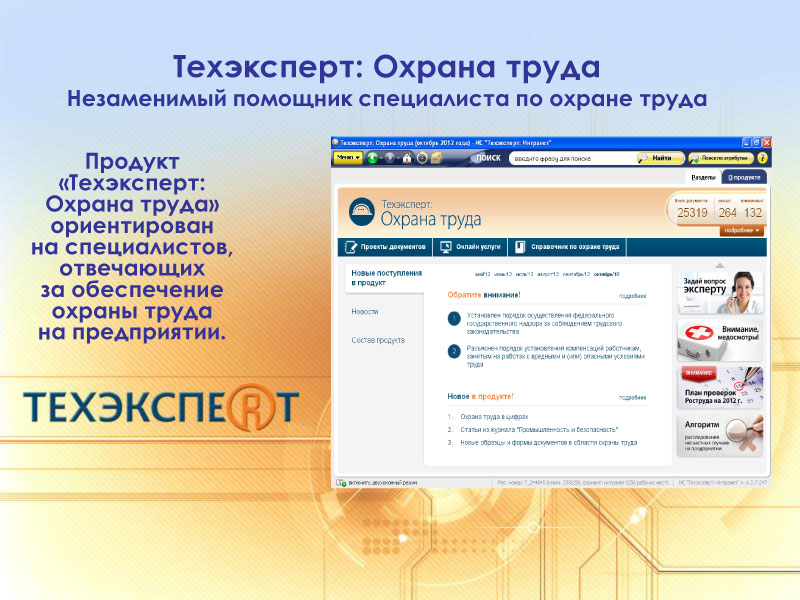The width and height of the screenshot is (800, 600).
Task: Click the yellow Help question mark icon
Action: click(762, 158)
